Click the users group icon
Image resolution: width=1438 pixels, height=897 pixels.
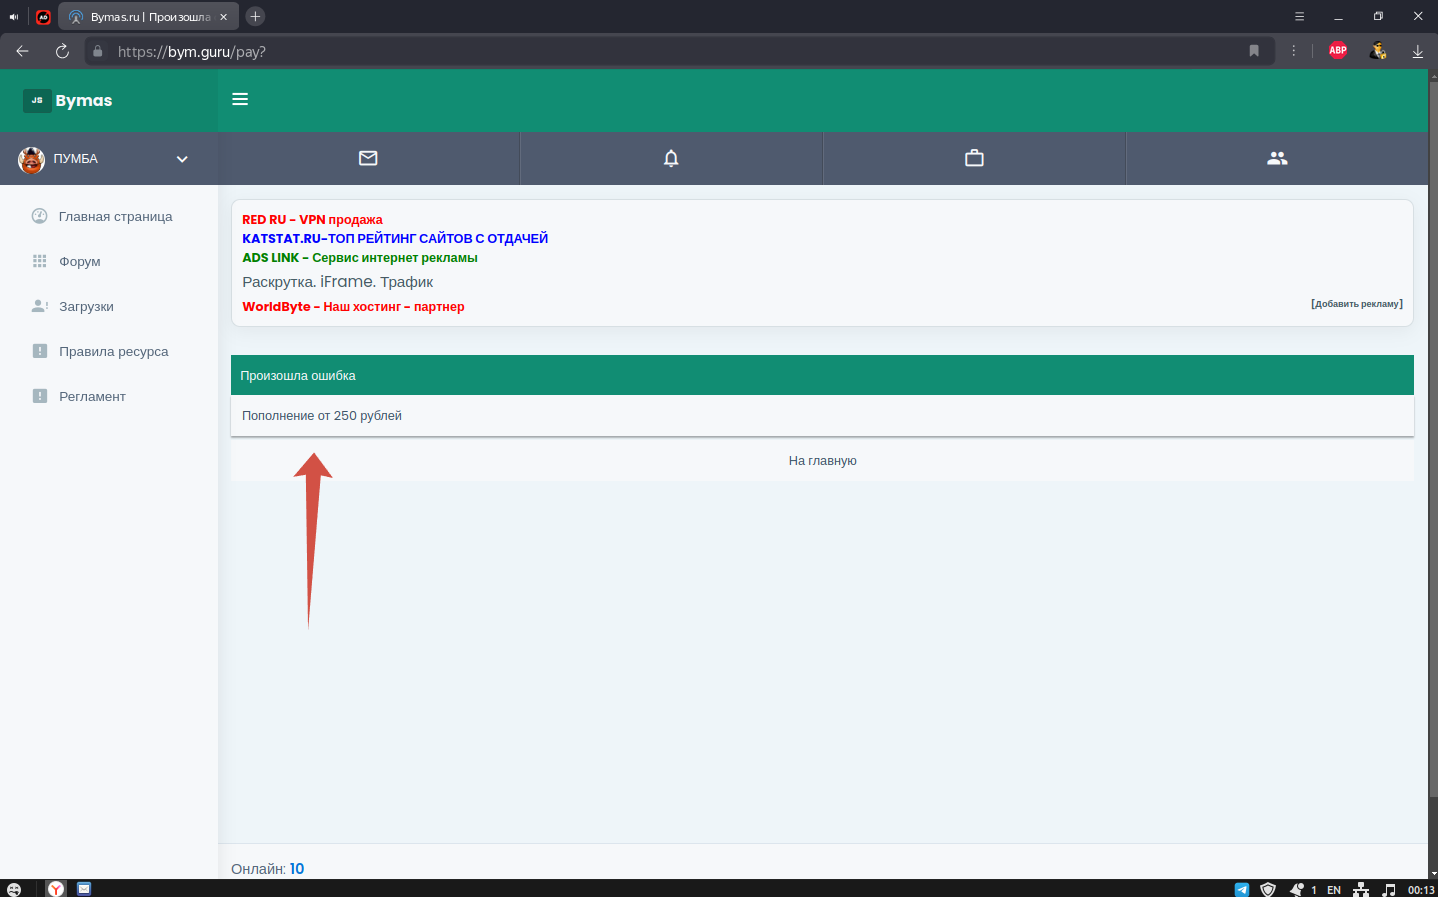[1277, 158]
